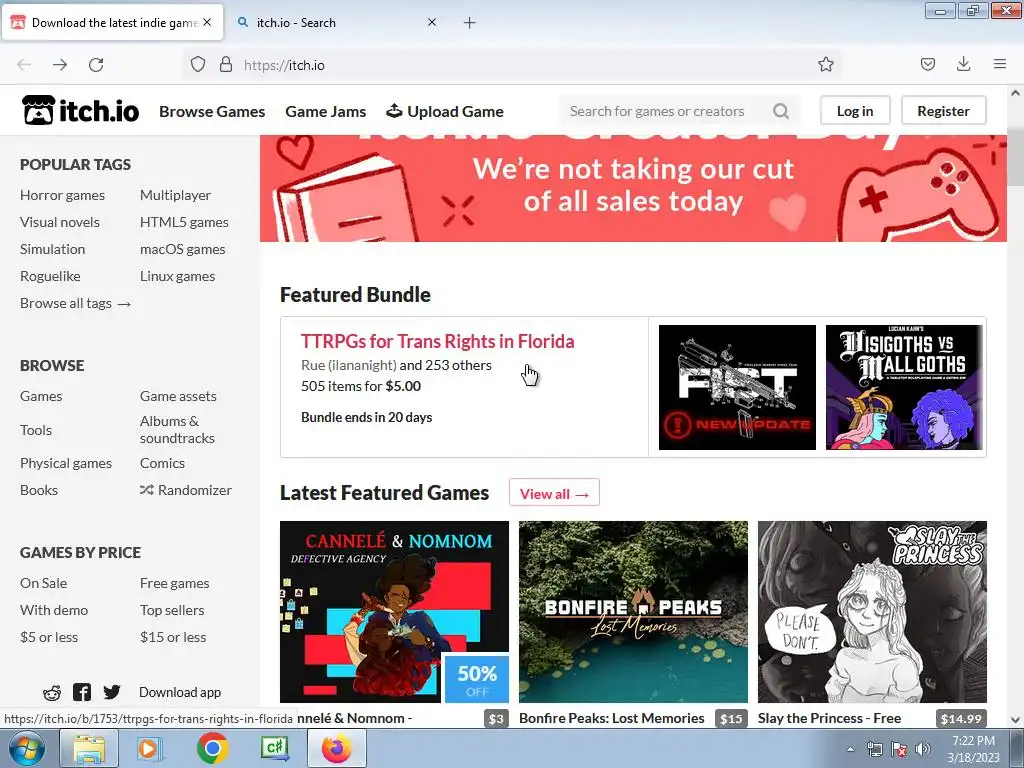
Task: Close the itch.io - Search tab
Action: pyautogui.click(x=432, y=22)
